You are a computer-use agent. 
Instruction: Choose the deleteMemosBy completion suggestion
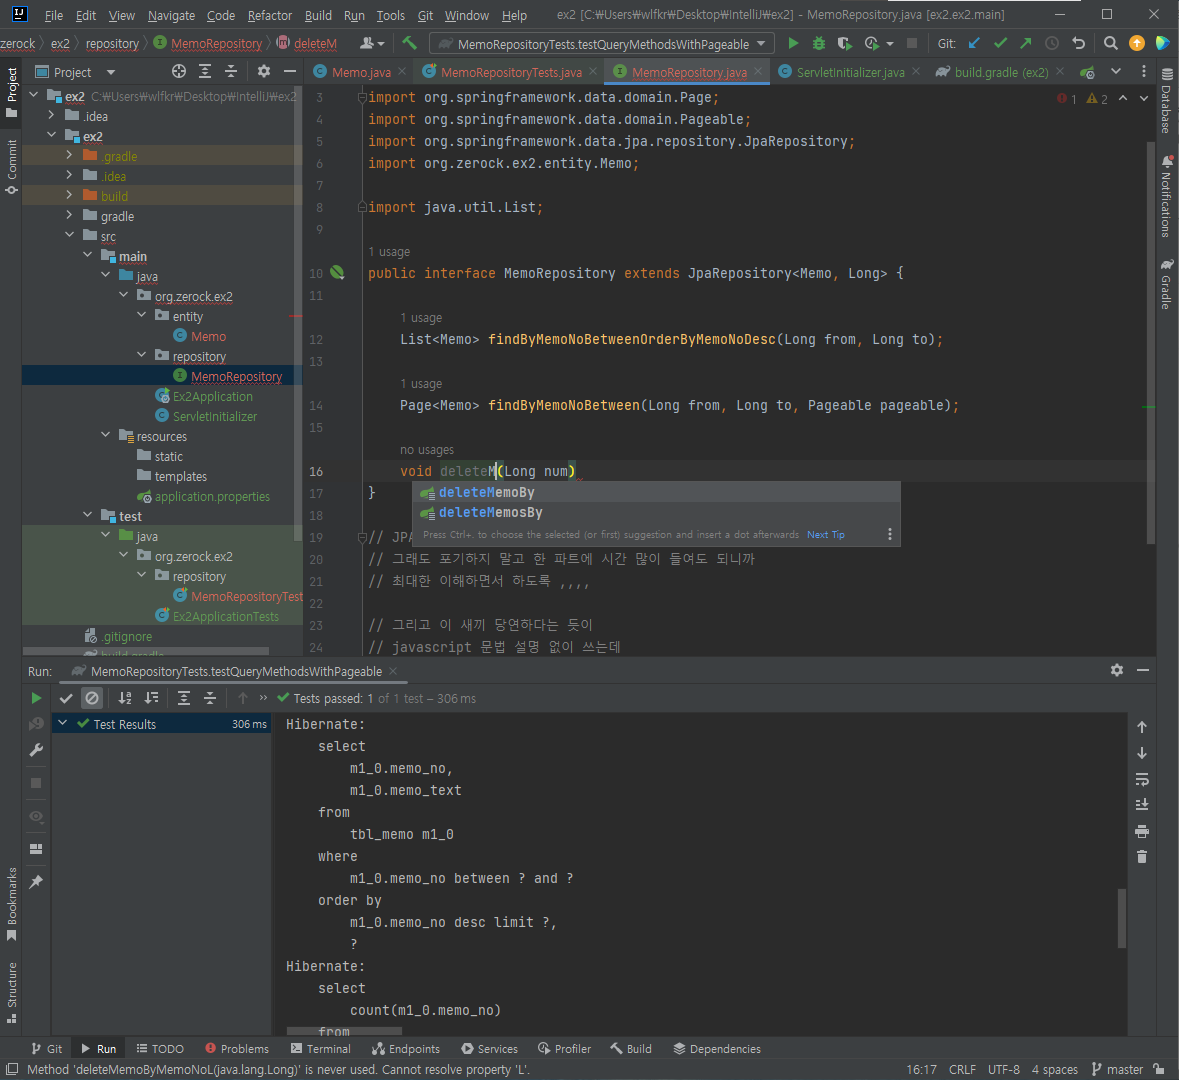[x=656, y=513]
